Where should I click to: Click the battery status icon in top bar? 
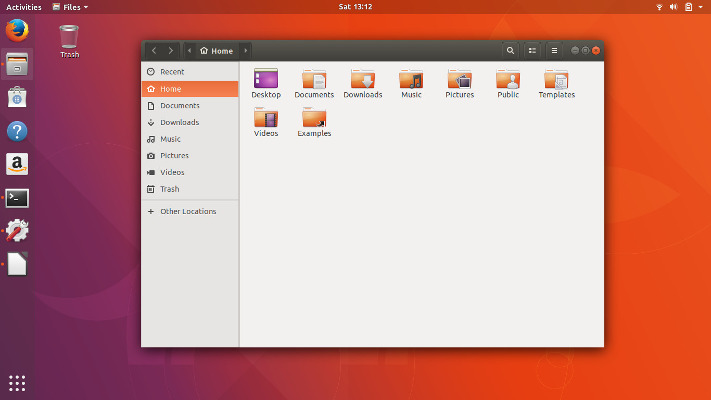coord(688,7)
